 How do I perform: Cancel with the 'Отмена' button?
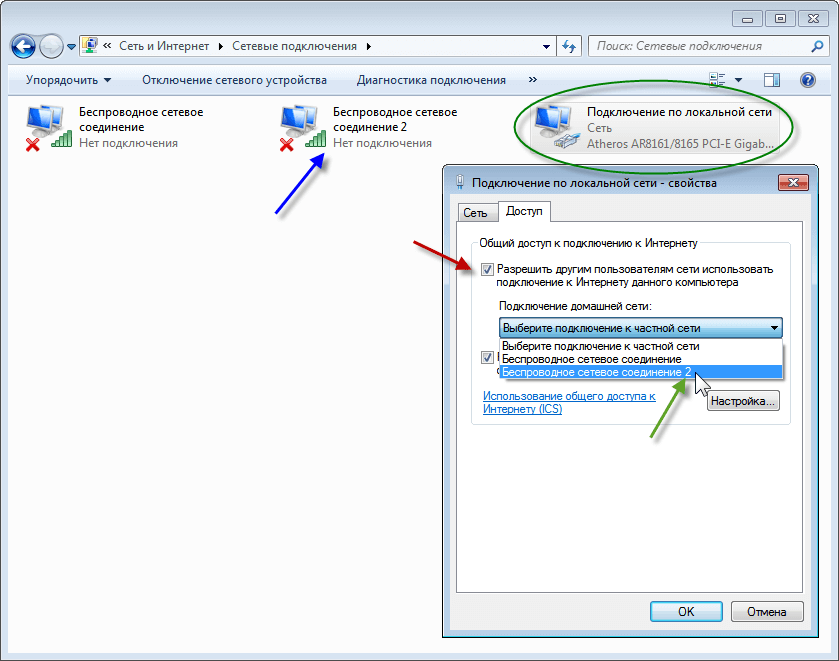tap(767, 612)
